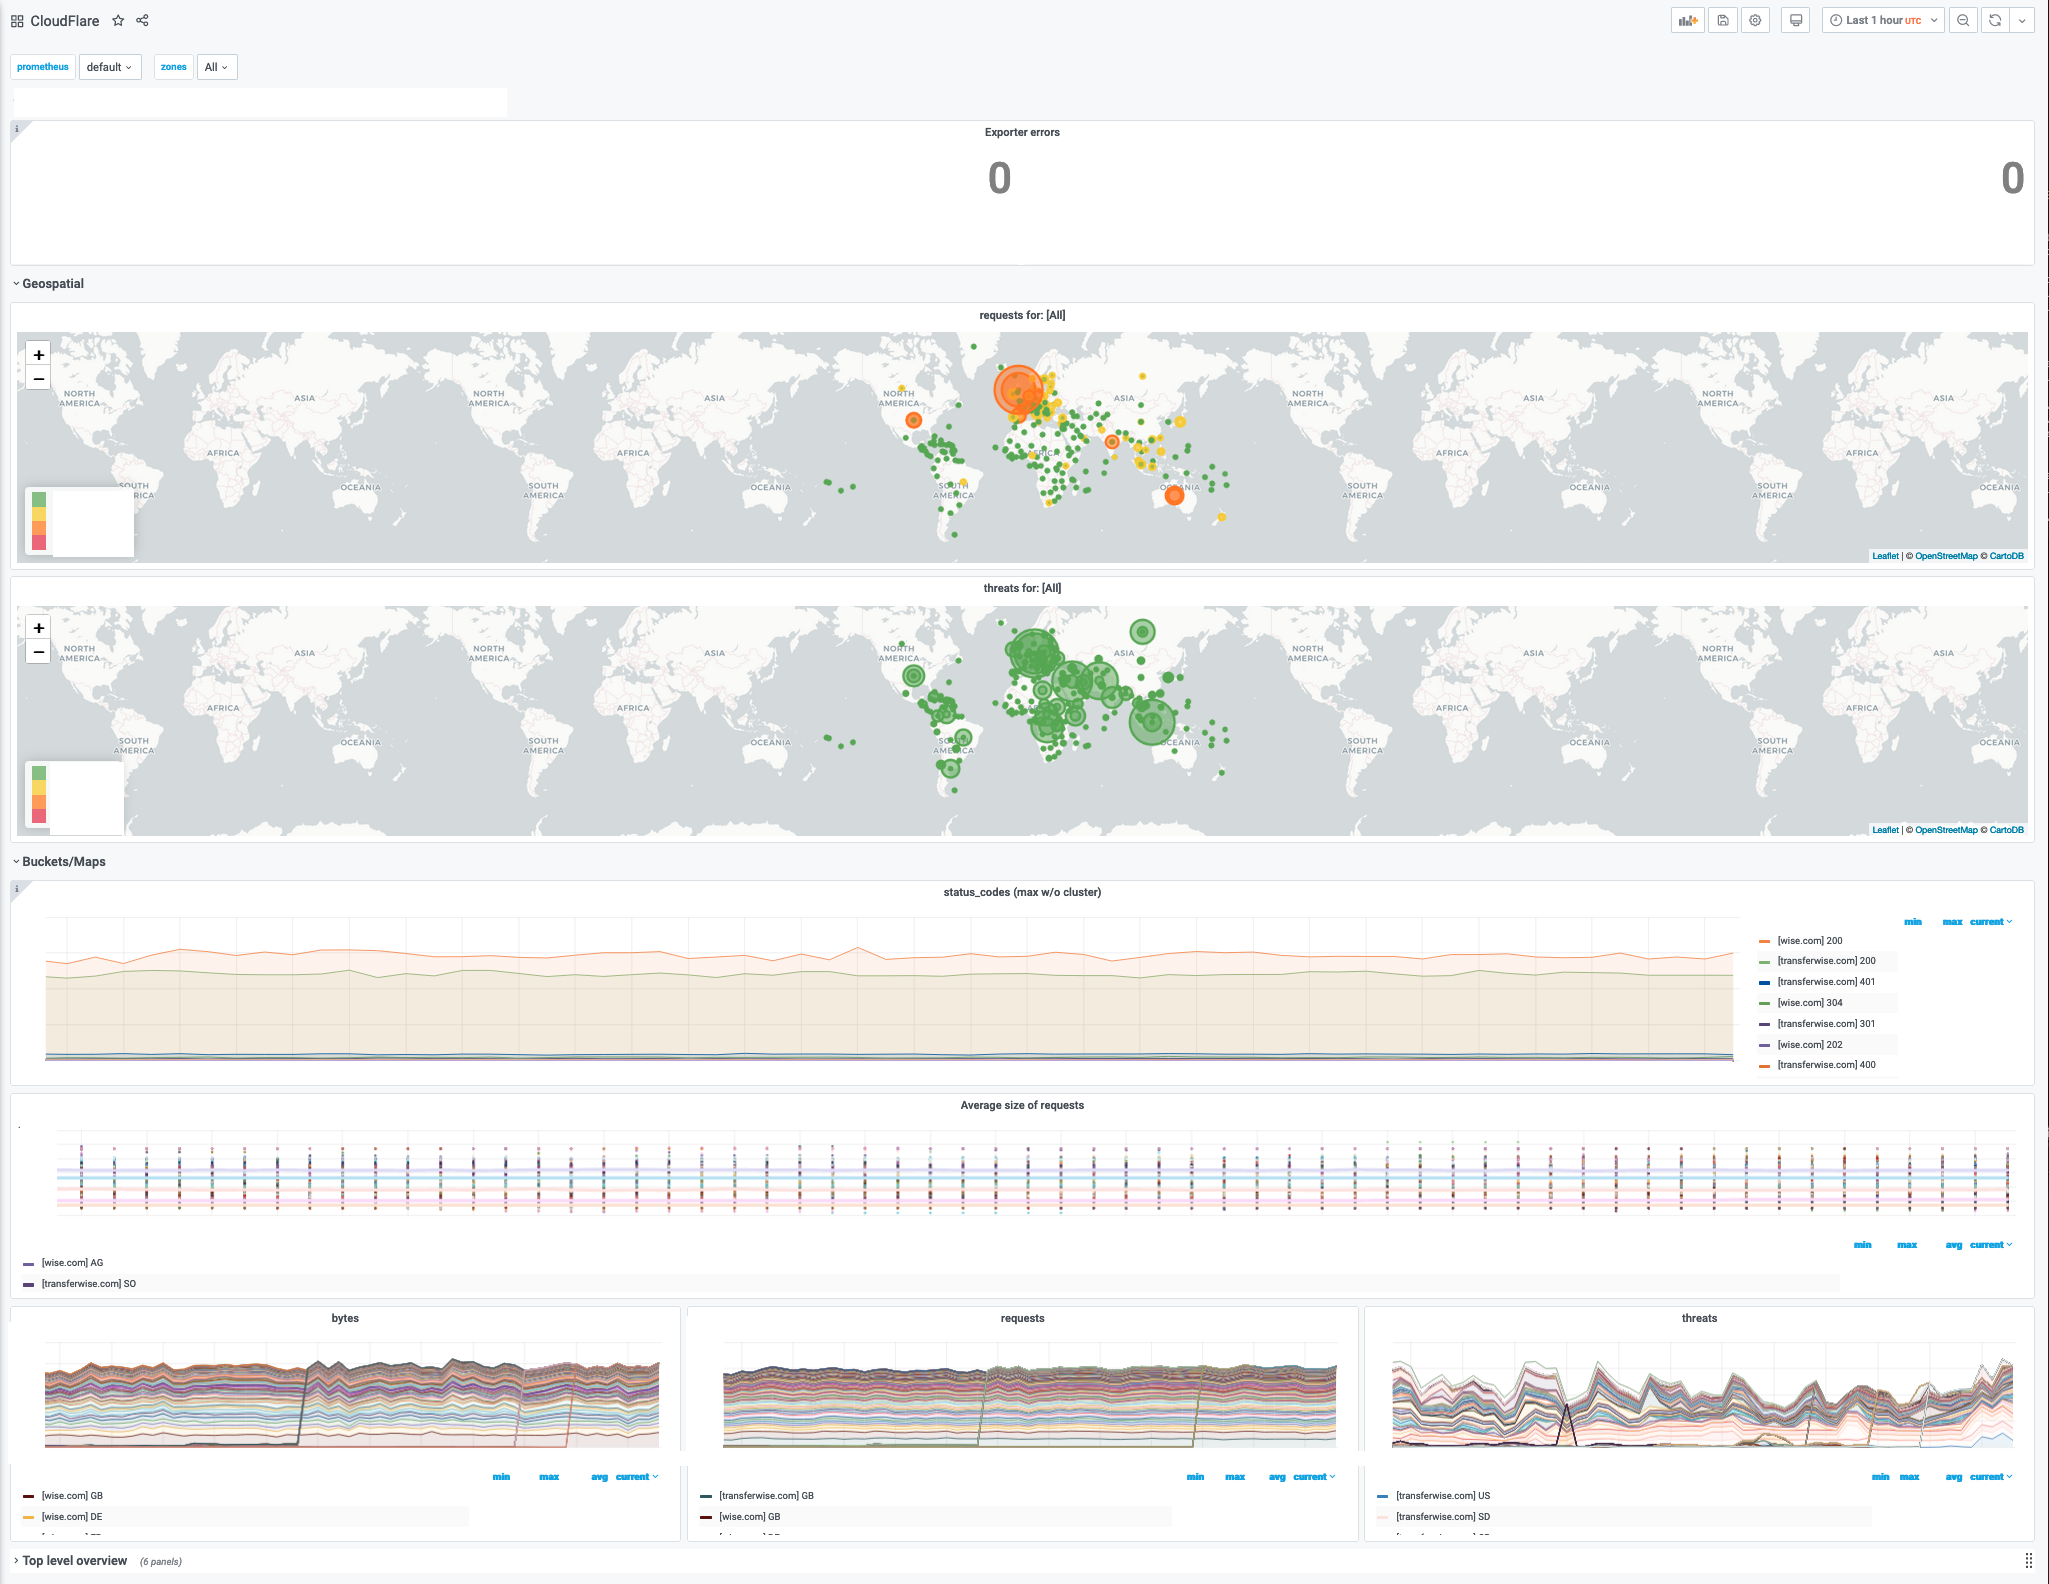Viewport: 2049px width, 1584px height.
Task: Refresh the dashboard
Action: point(1995,20)
